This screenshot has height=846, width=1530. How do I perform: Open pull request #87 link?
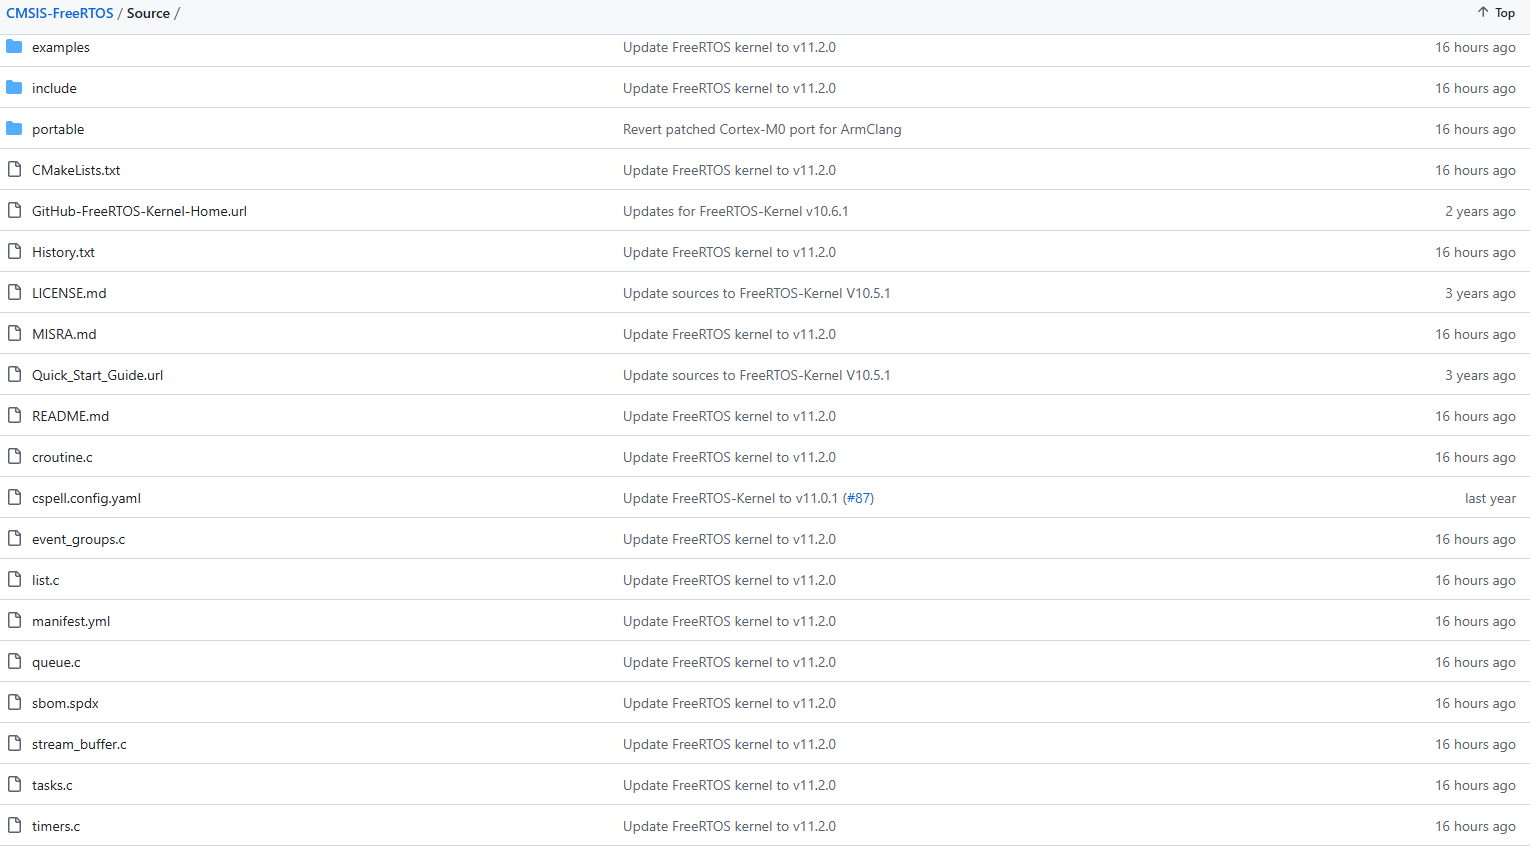click(x=858, y=498)
